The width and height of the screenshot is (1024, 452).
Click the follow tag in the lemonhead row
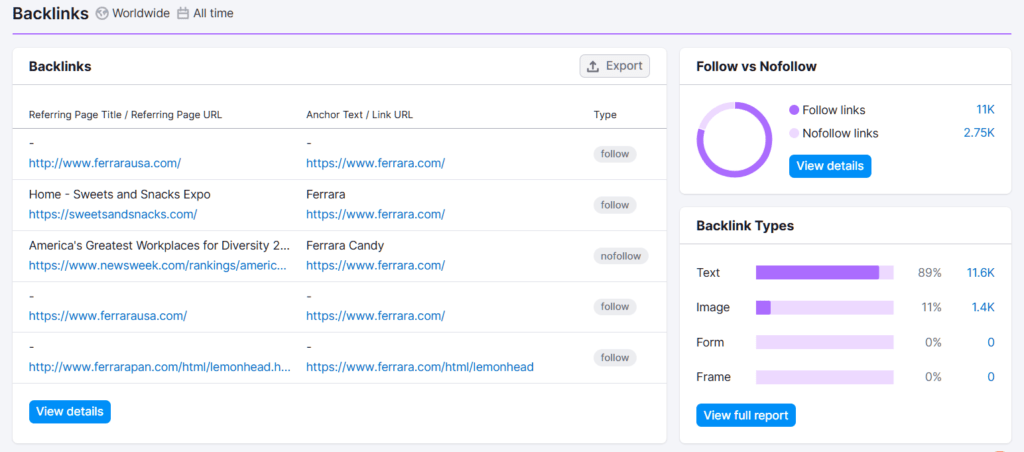click(615, 357)
